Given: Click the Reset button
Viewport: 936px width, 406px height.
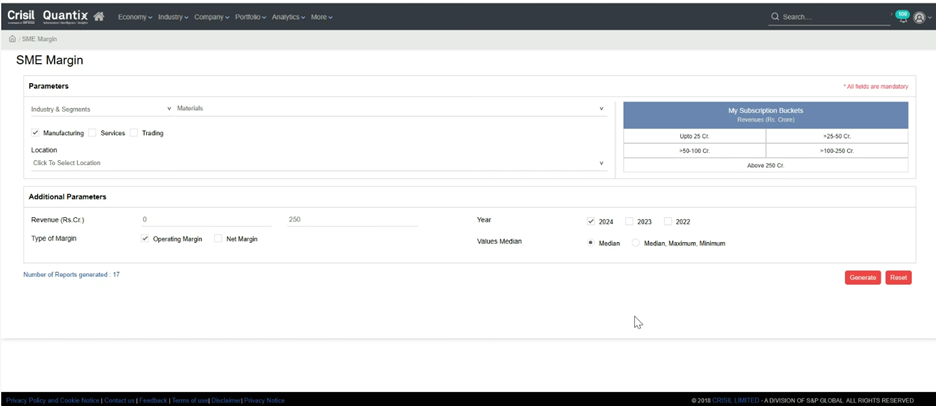Looking at the screenshot, I should click(x=898, y=278).
